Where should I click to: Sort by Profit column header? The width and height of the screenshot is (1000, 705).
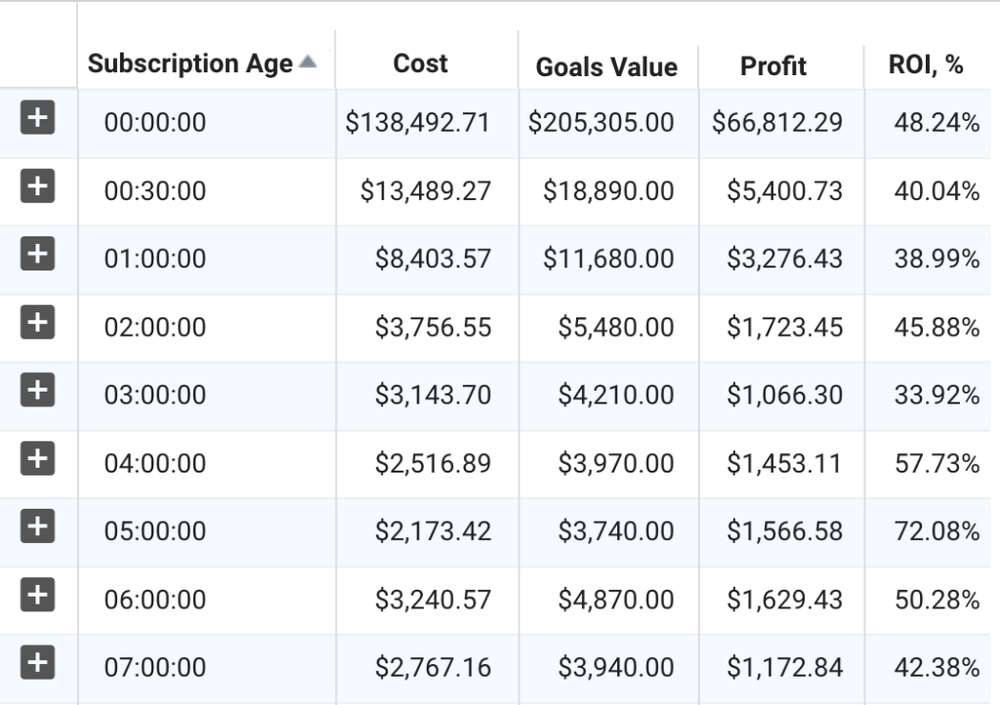tap(773, 67)
